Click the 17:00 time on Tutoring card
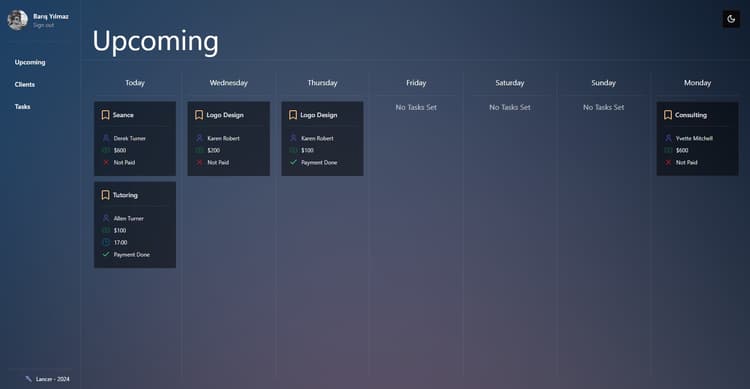The image size is (750, 389). (x=121, y=243)
